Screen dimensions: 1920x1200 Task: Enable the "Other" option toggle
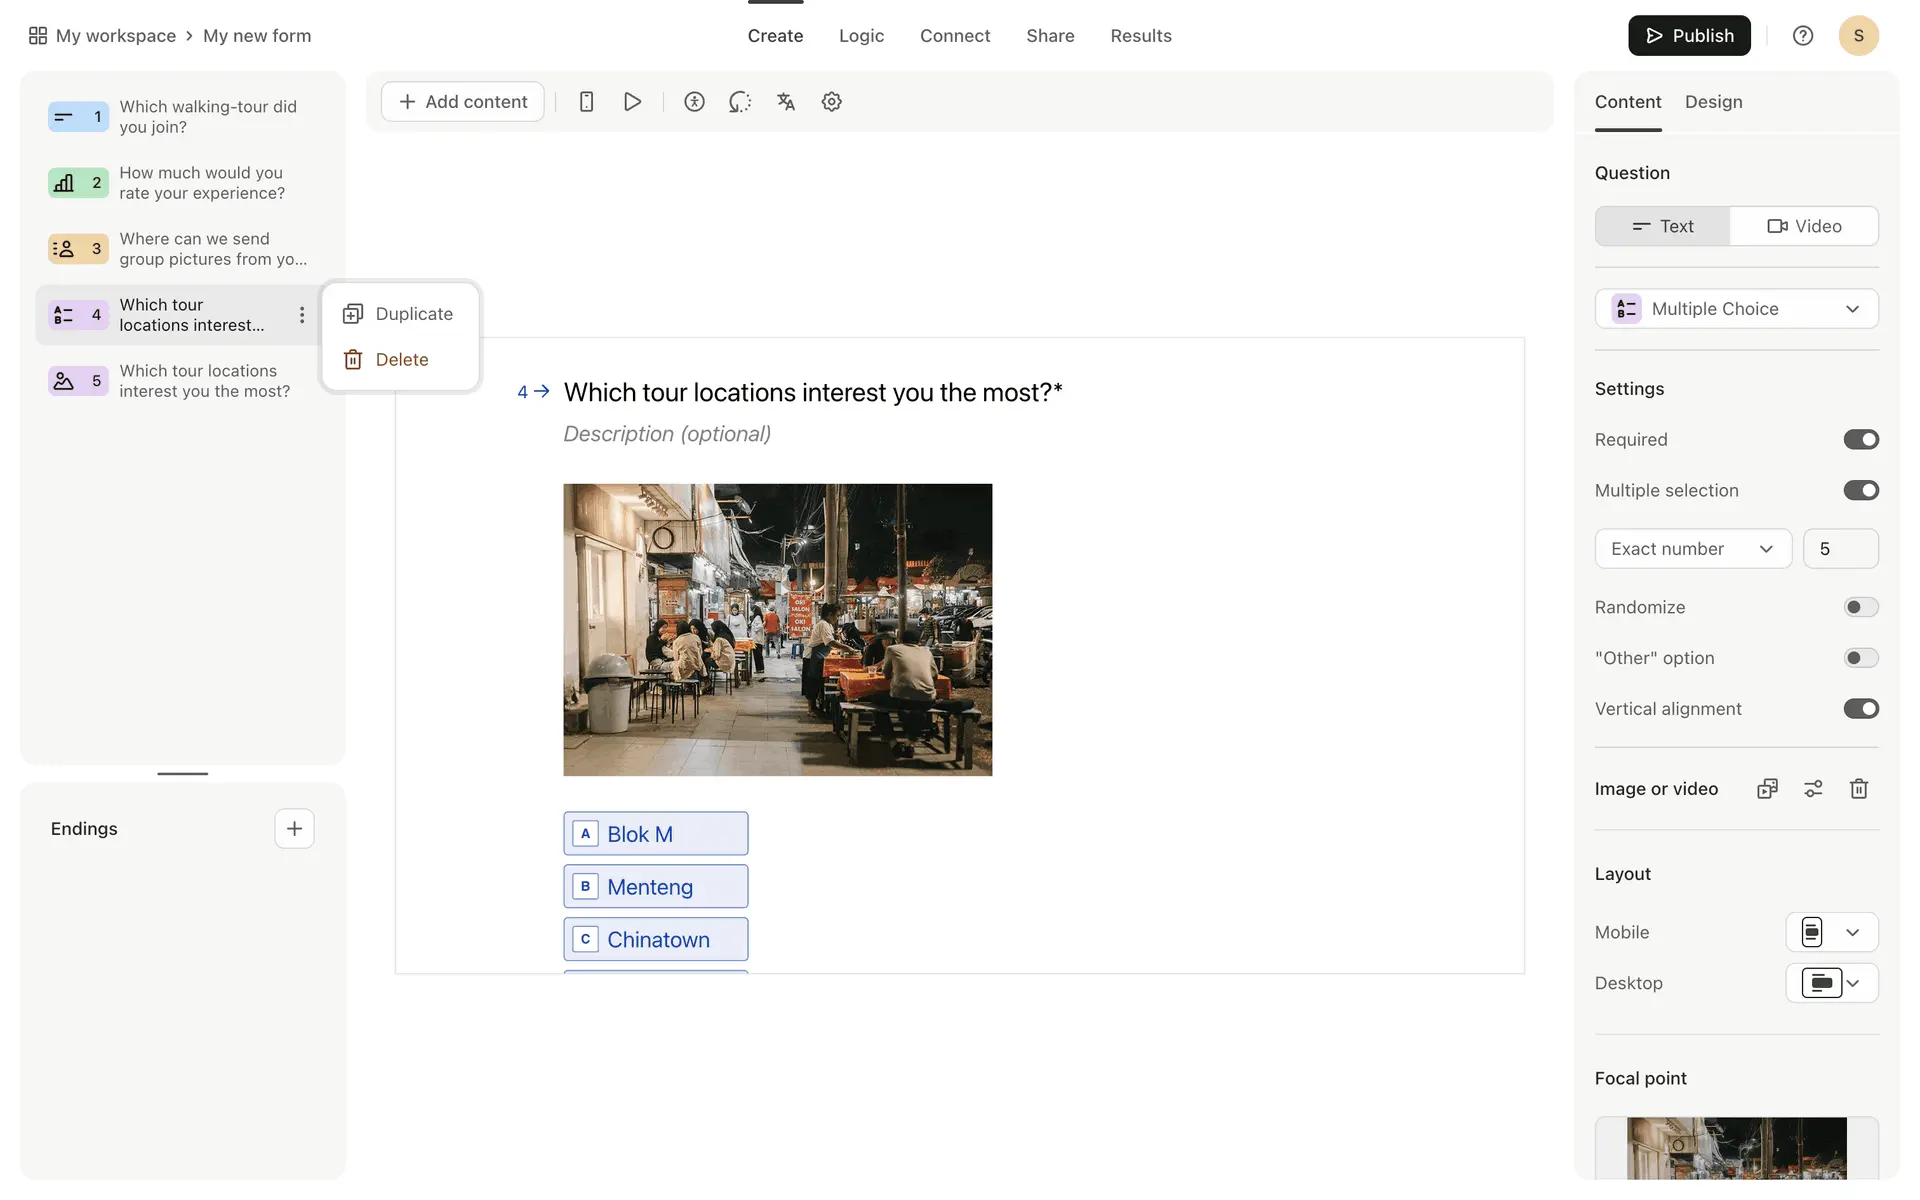click(x=1861, y=658)
